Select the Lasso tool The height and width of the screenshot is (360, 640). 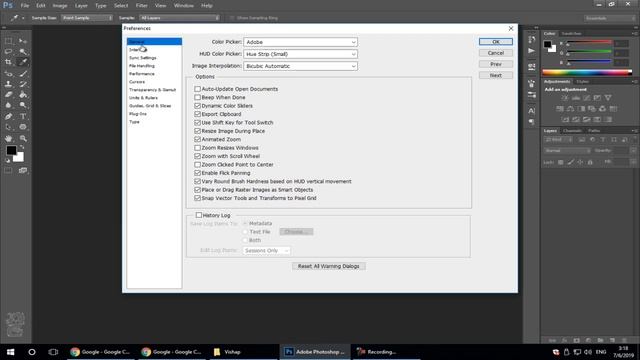tap(8, 52)
